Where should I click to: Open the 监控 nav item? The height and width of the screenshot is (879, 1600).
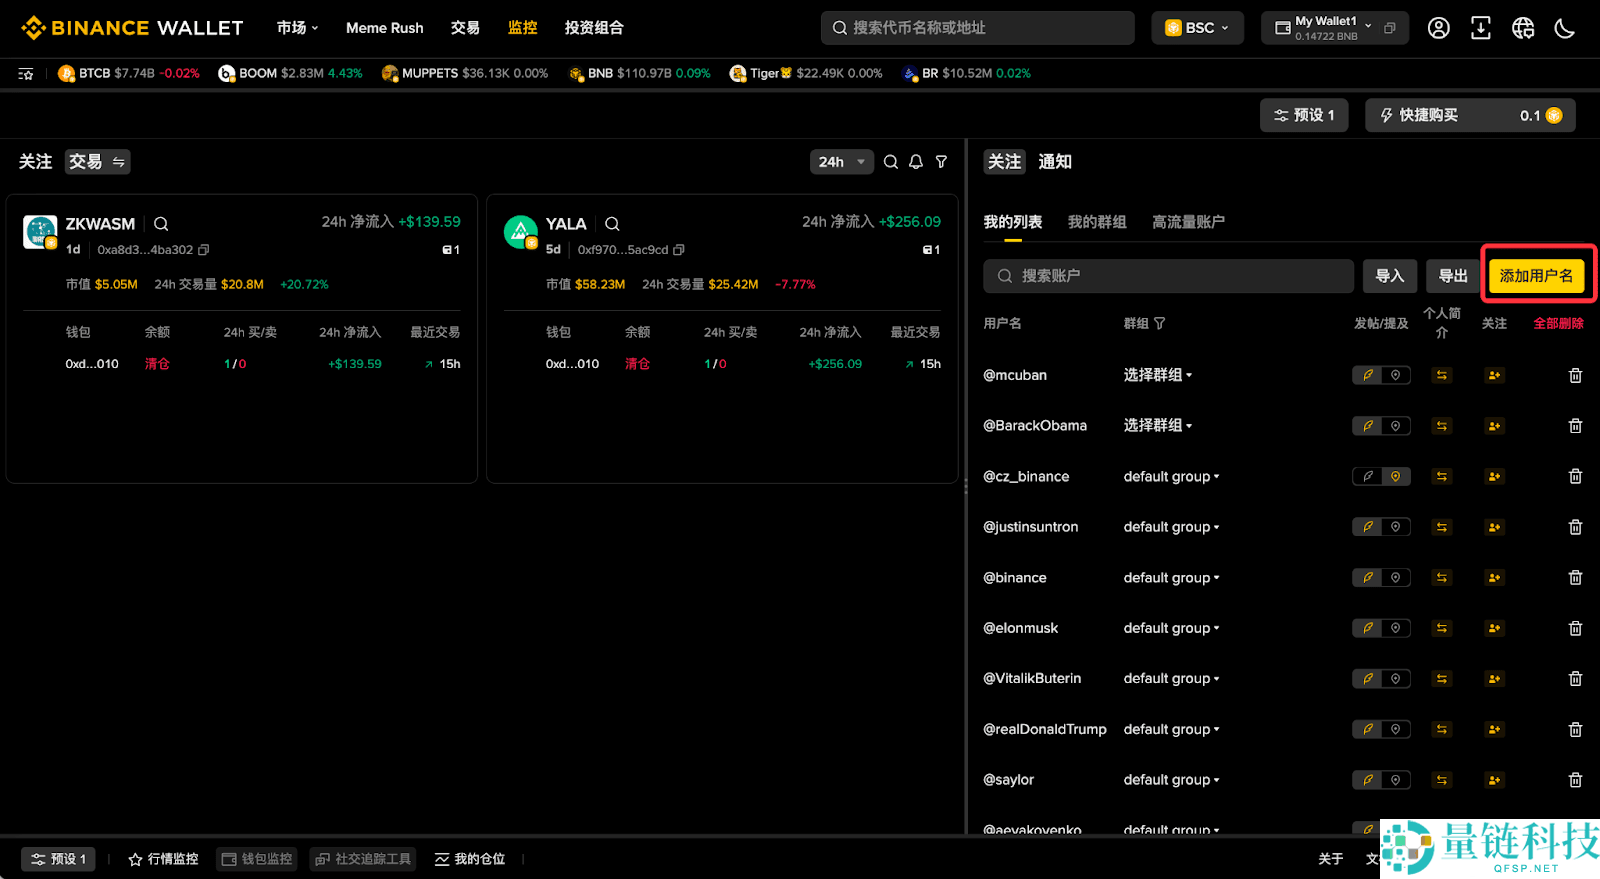tap(522, 28)
